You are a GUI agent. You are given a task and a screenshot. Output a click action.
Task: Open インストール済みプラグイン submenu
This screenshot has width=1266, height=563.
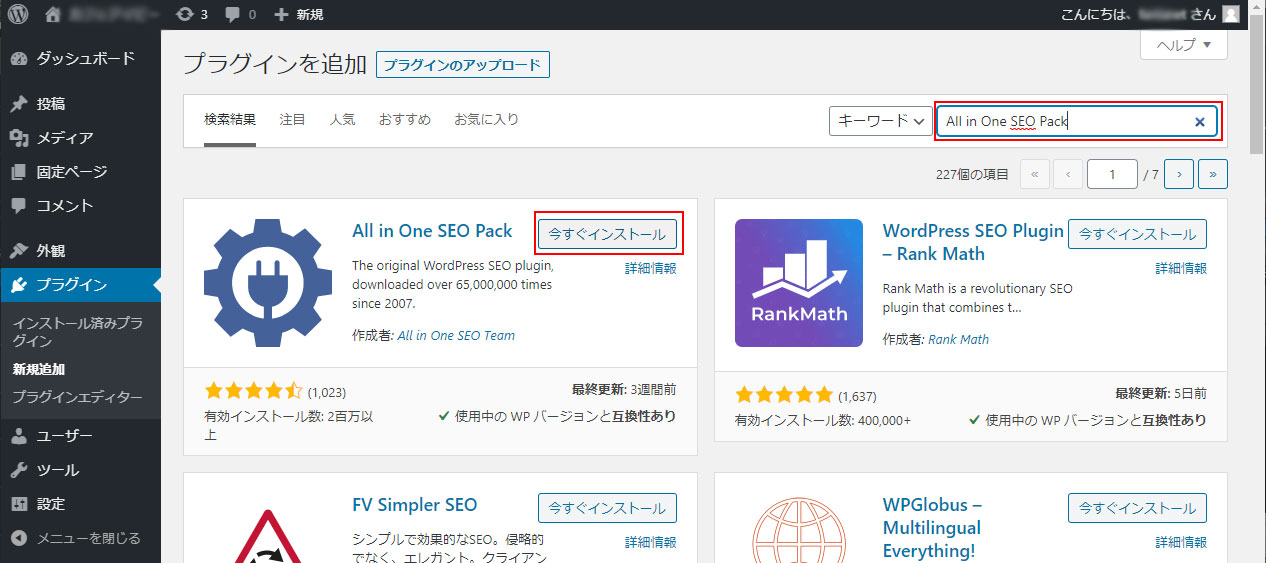click(77, 332)
